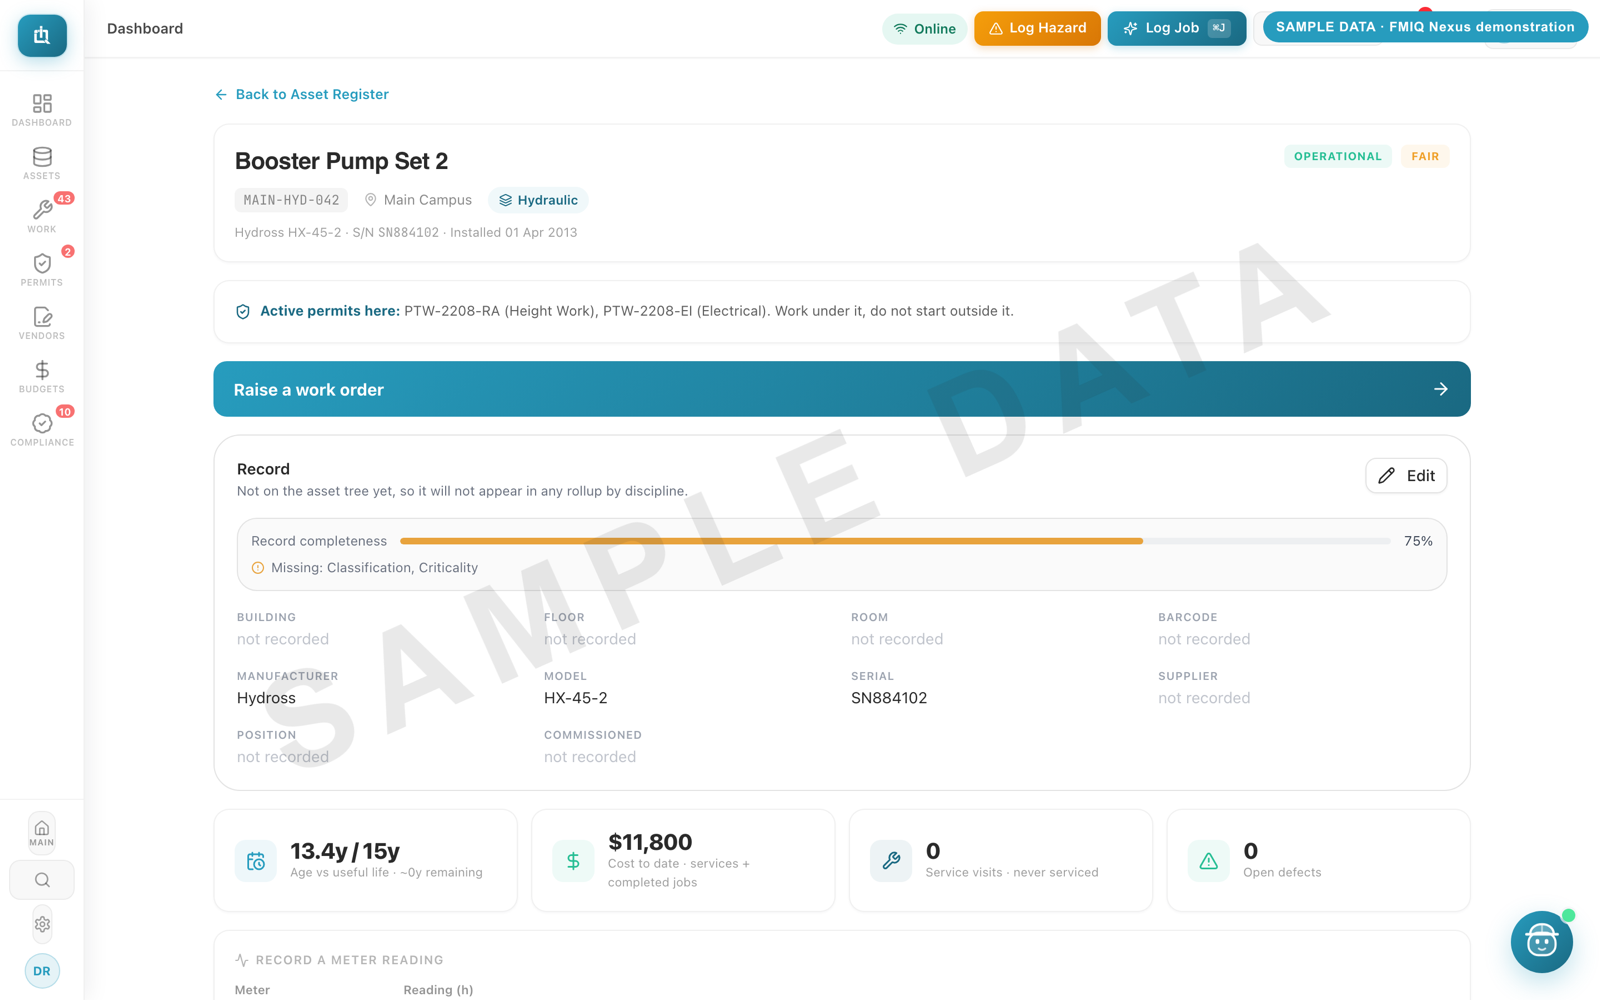This screenshot has width=1600, height=1000.
Task: Click the Main Campus location
Action: click(418, 200)
